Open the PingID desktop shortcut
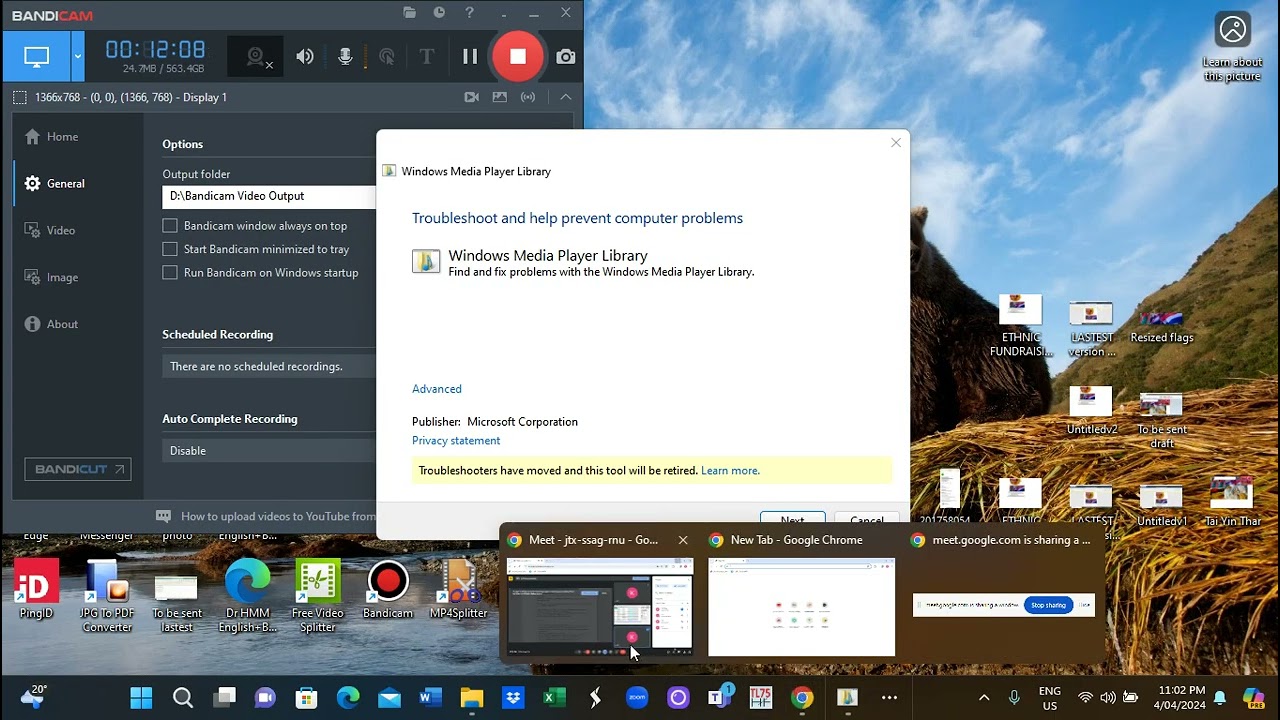The image size is (1280, 720). [36, 590]
